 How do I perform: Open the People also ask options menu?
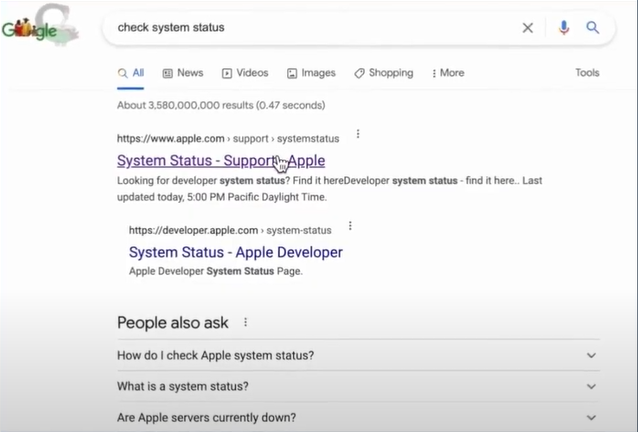pyautogui.click(x=245, y=322)
